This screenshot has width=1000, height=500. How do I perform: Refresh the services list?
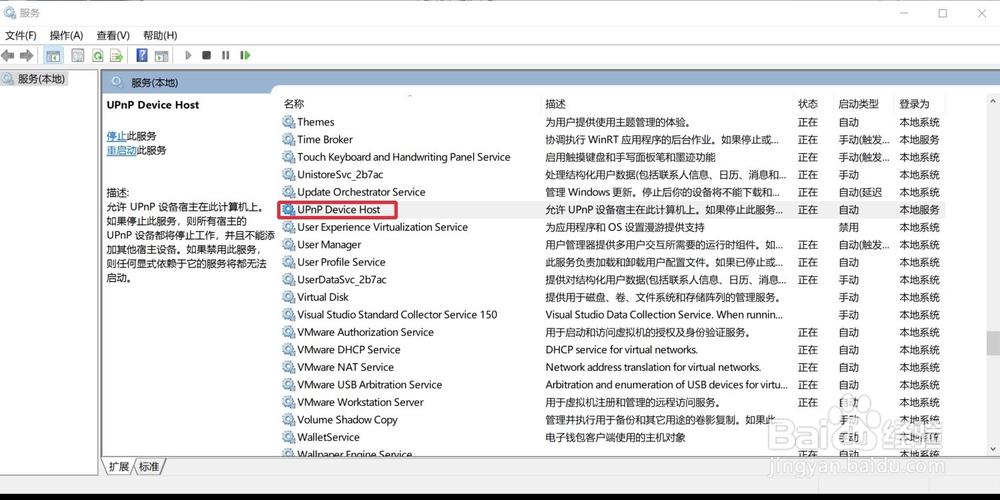click(x=98, y=55)
